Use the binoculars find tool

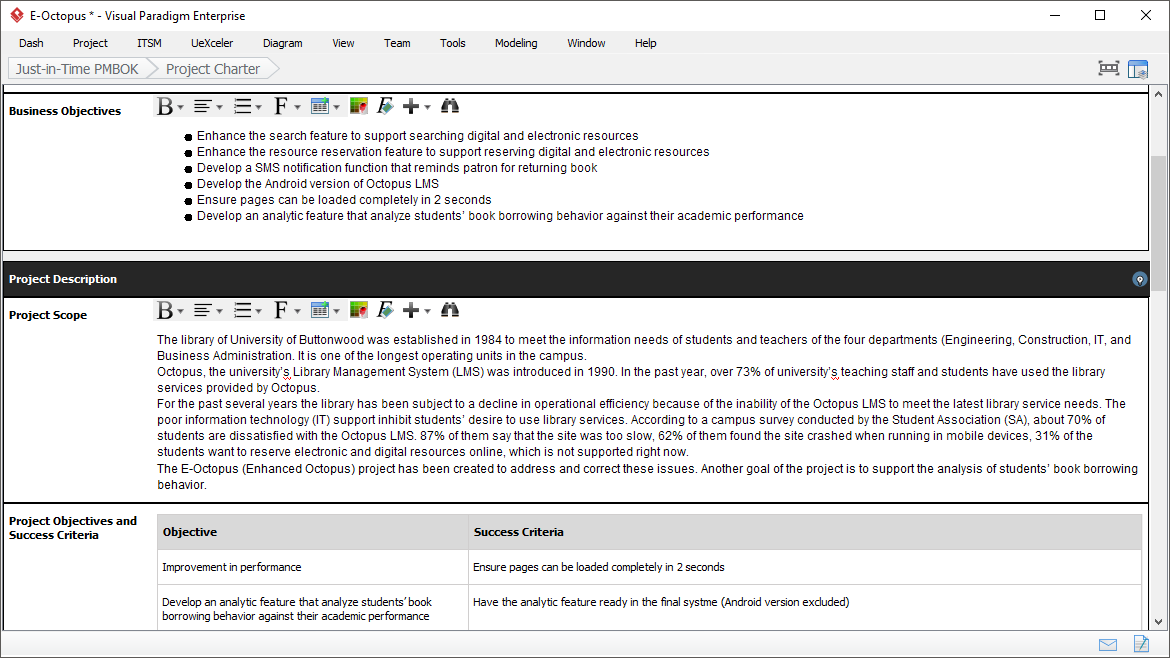click(x=449, y=105)
